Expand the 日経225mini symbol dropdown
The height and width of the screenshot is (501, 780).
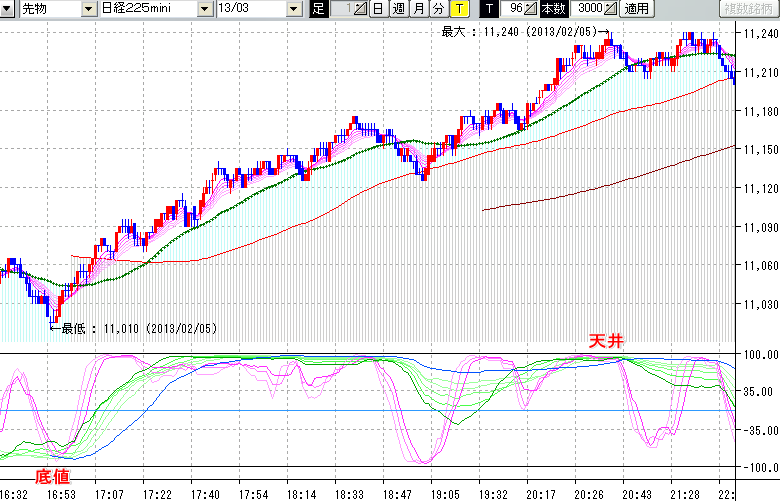205,9
